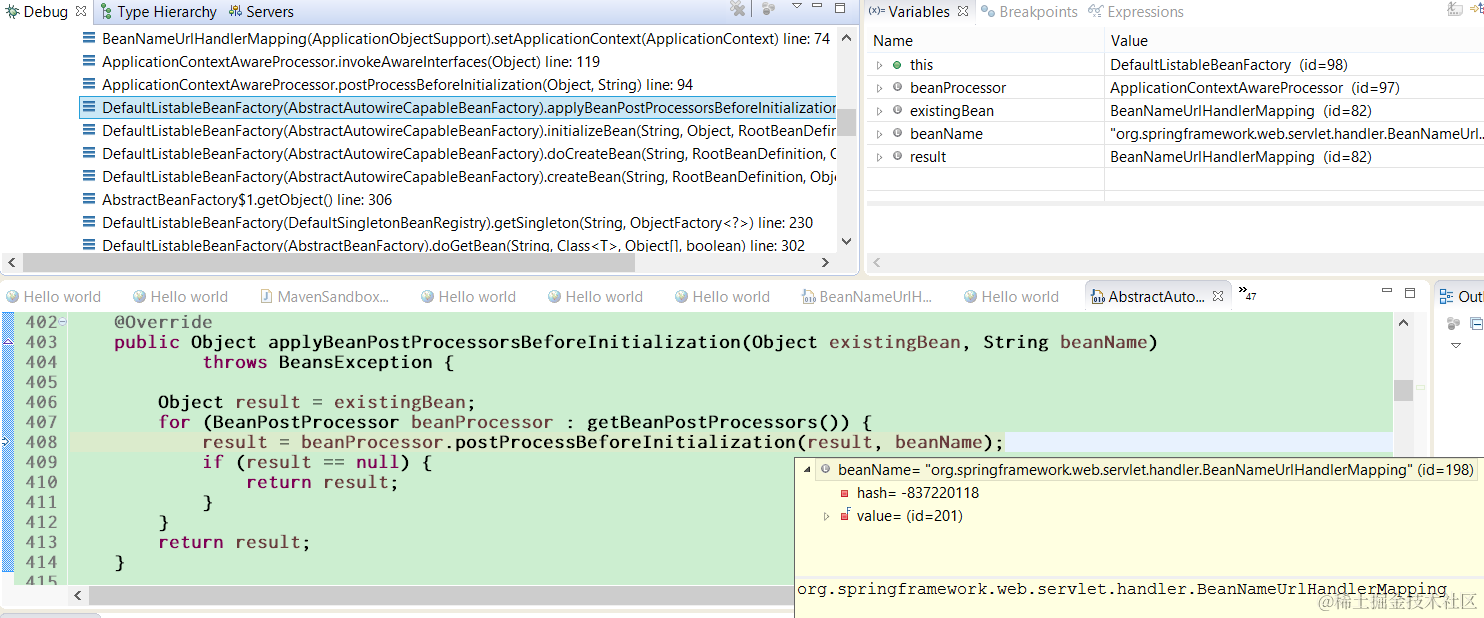Click stack frame icon for getSingleton line 230
This screenshot has height=618, width=1484.
click(90, 223)
